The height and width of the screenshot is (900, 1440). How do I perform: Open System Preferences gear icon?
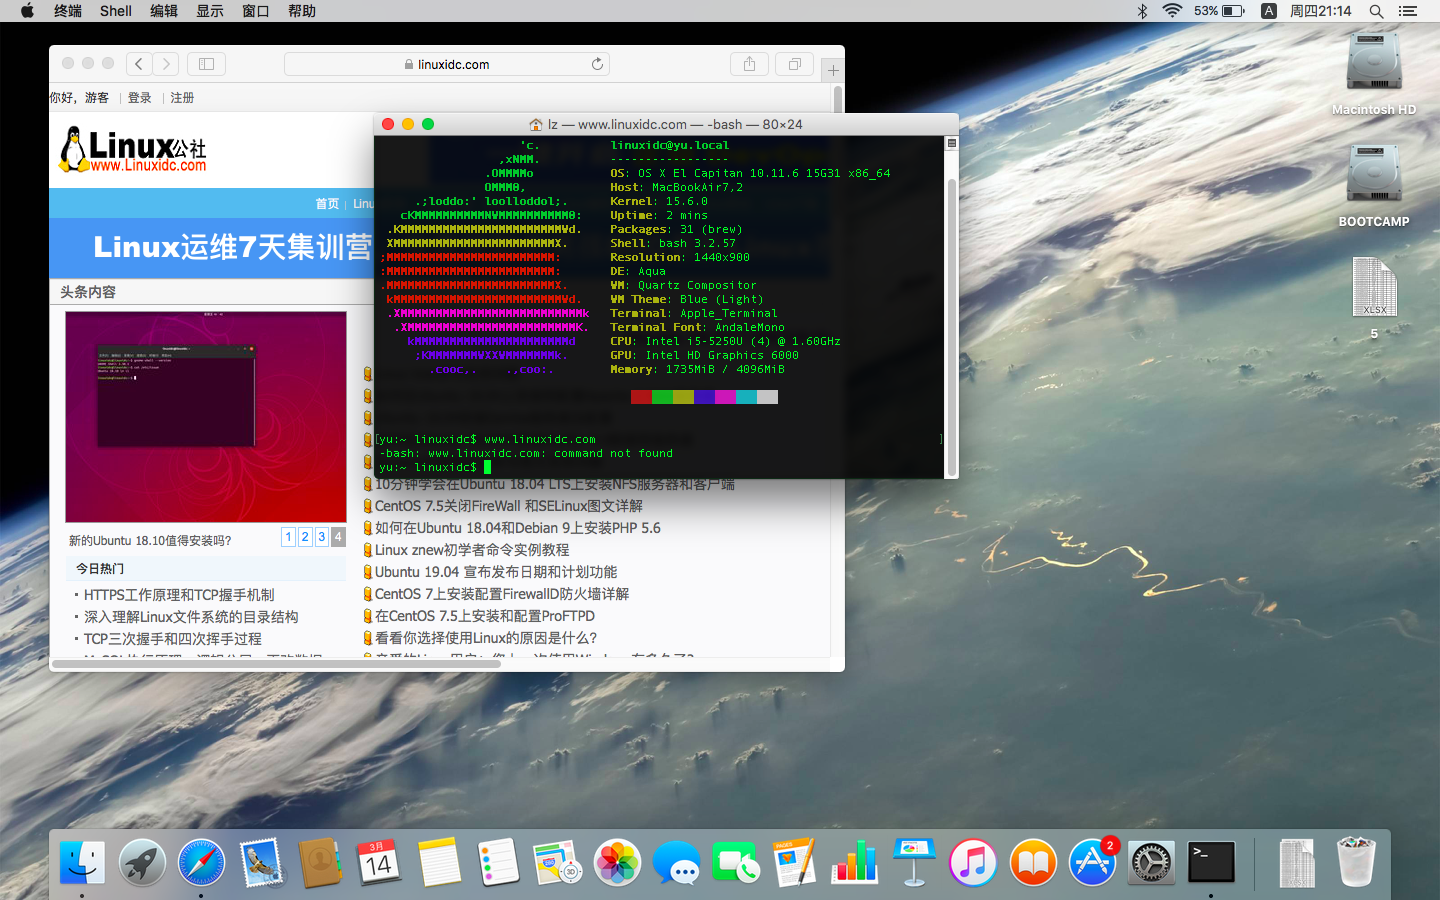(1151, 862)
